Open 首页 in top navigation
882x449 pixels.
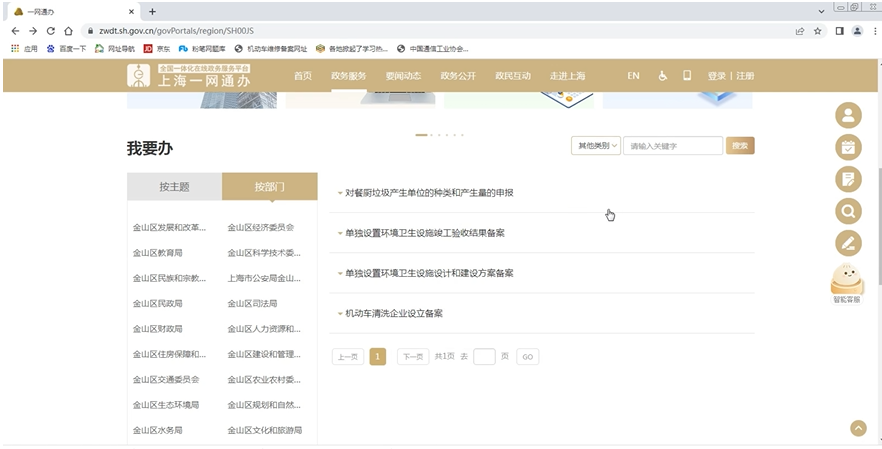coord(303,75)
